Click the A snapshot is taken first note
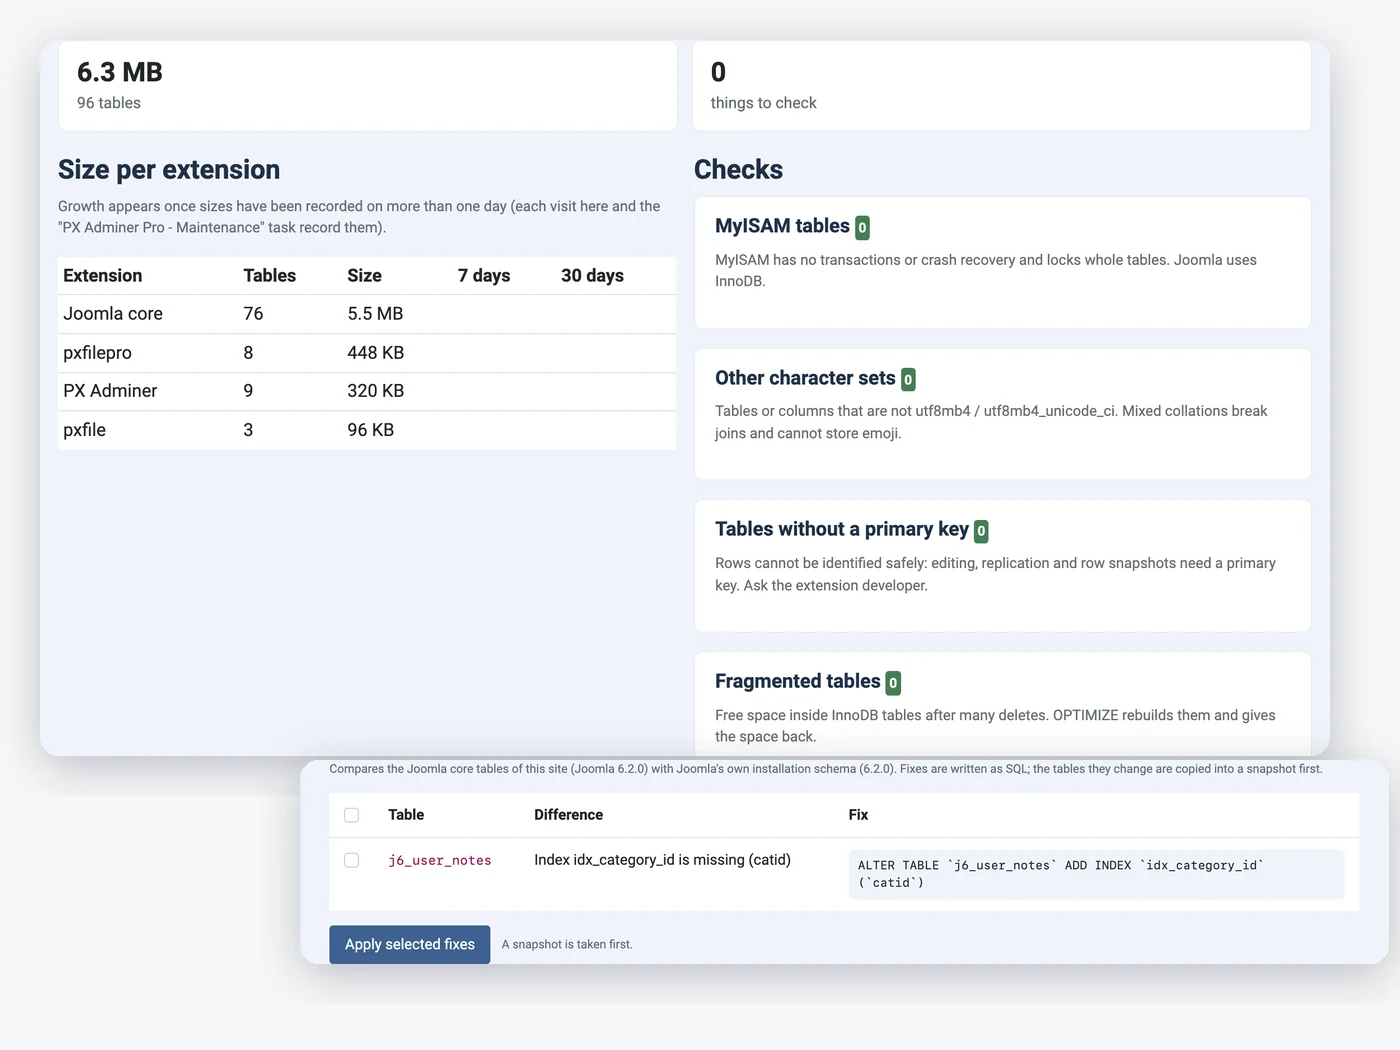Viewport: 1400px width, 1050px height. point(567,944)
